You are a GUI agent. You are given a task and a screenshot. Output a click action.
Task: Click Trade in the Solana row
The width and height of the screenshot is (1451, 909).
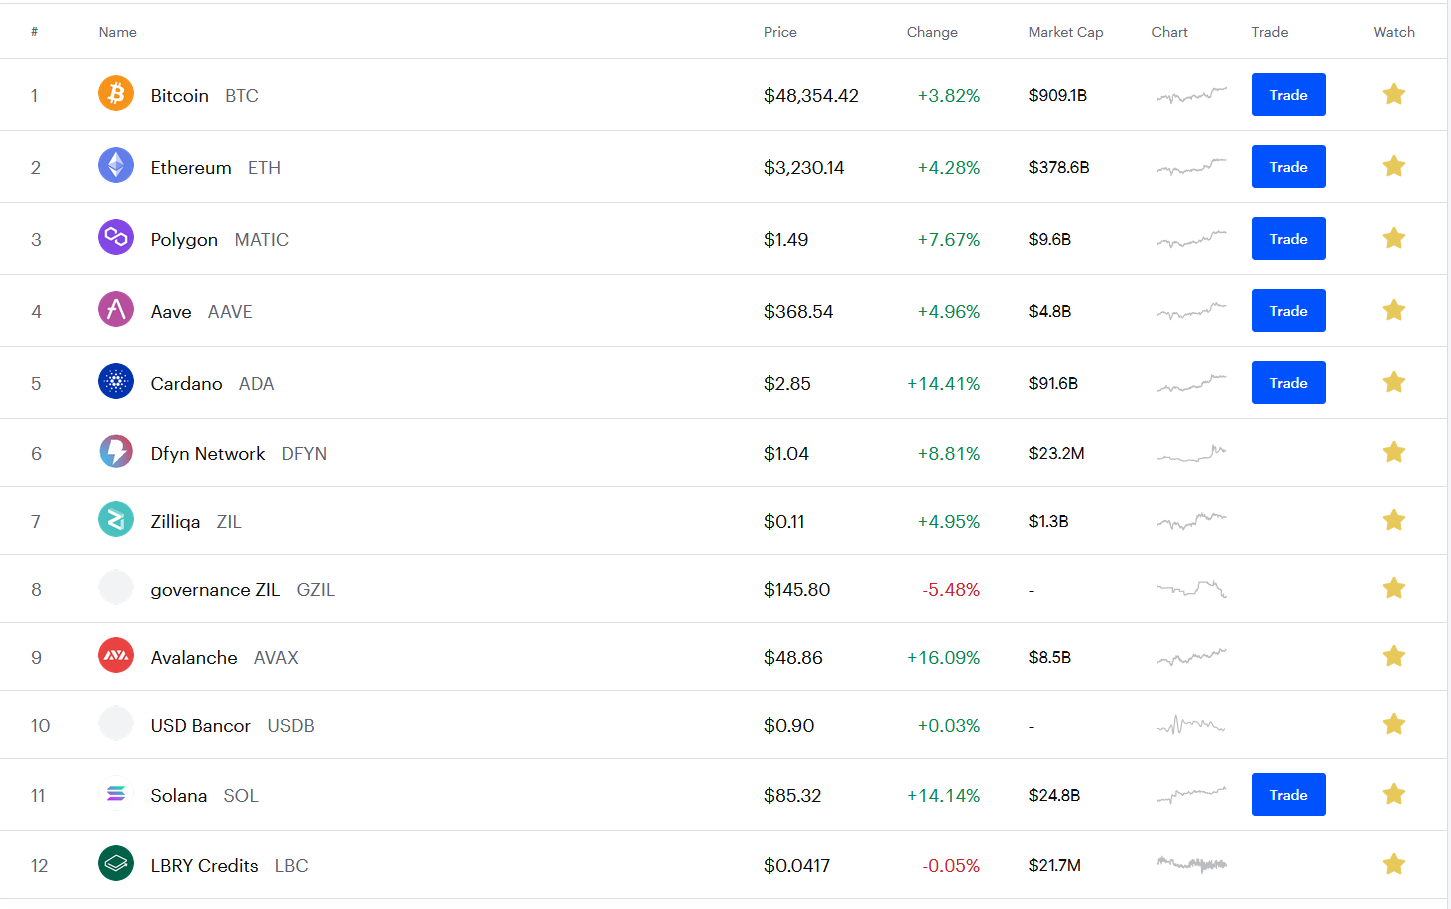click(x=1289, y=795)
